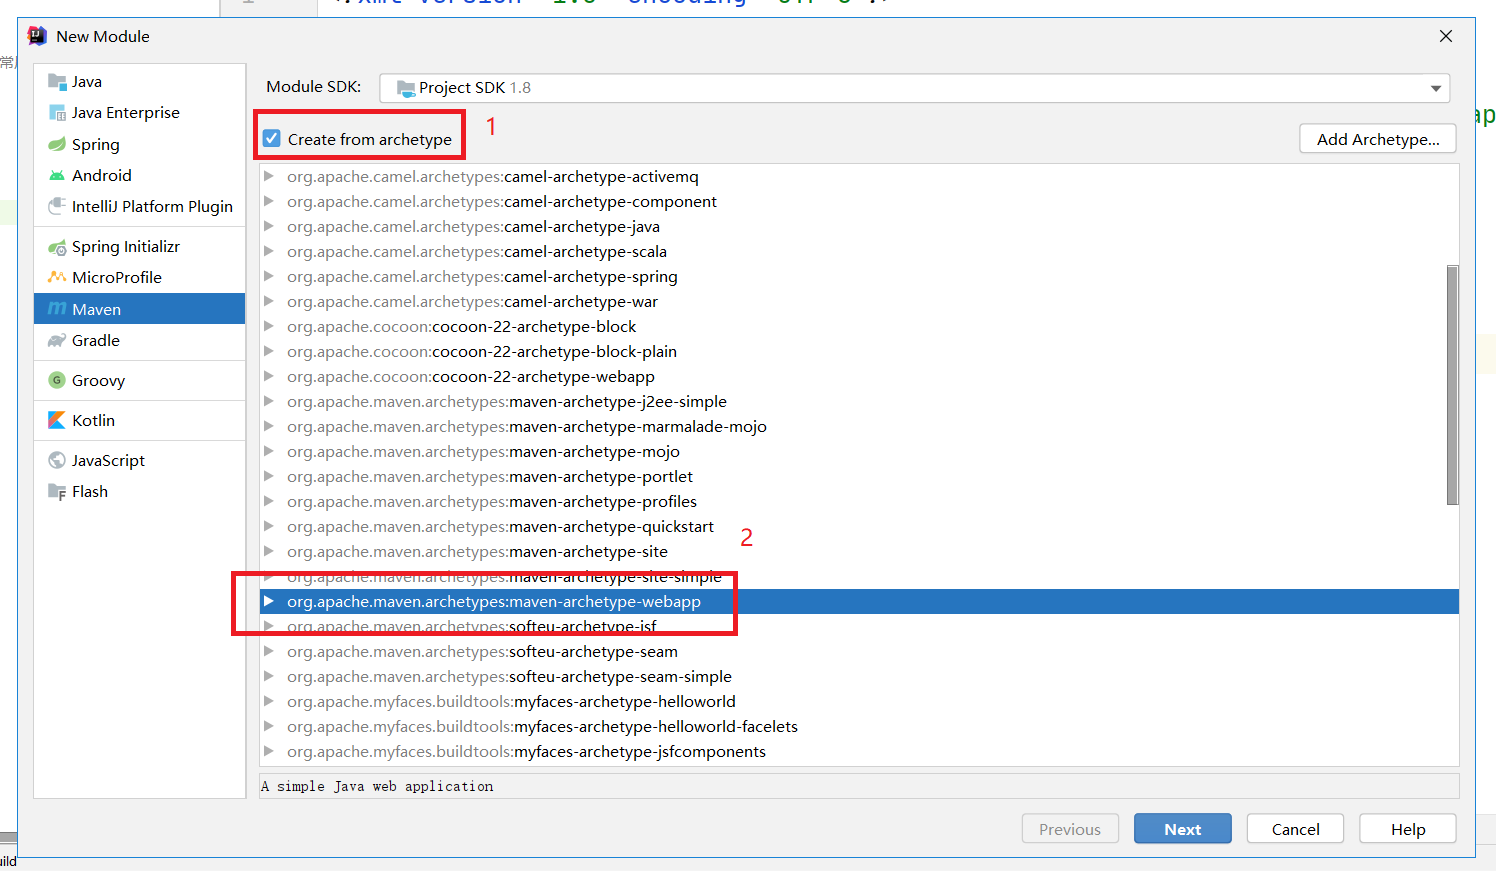
Task: Toggle the Create from archetype checkbox
Action: point(272,139)
